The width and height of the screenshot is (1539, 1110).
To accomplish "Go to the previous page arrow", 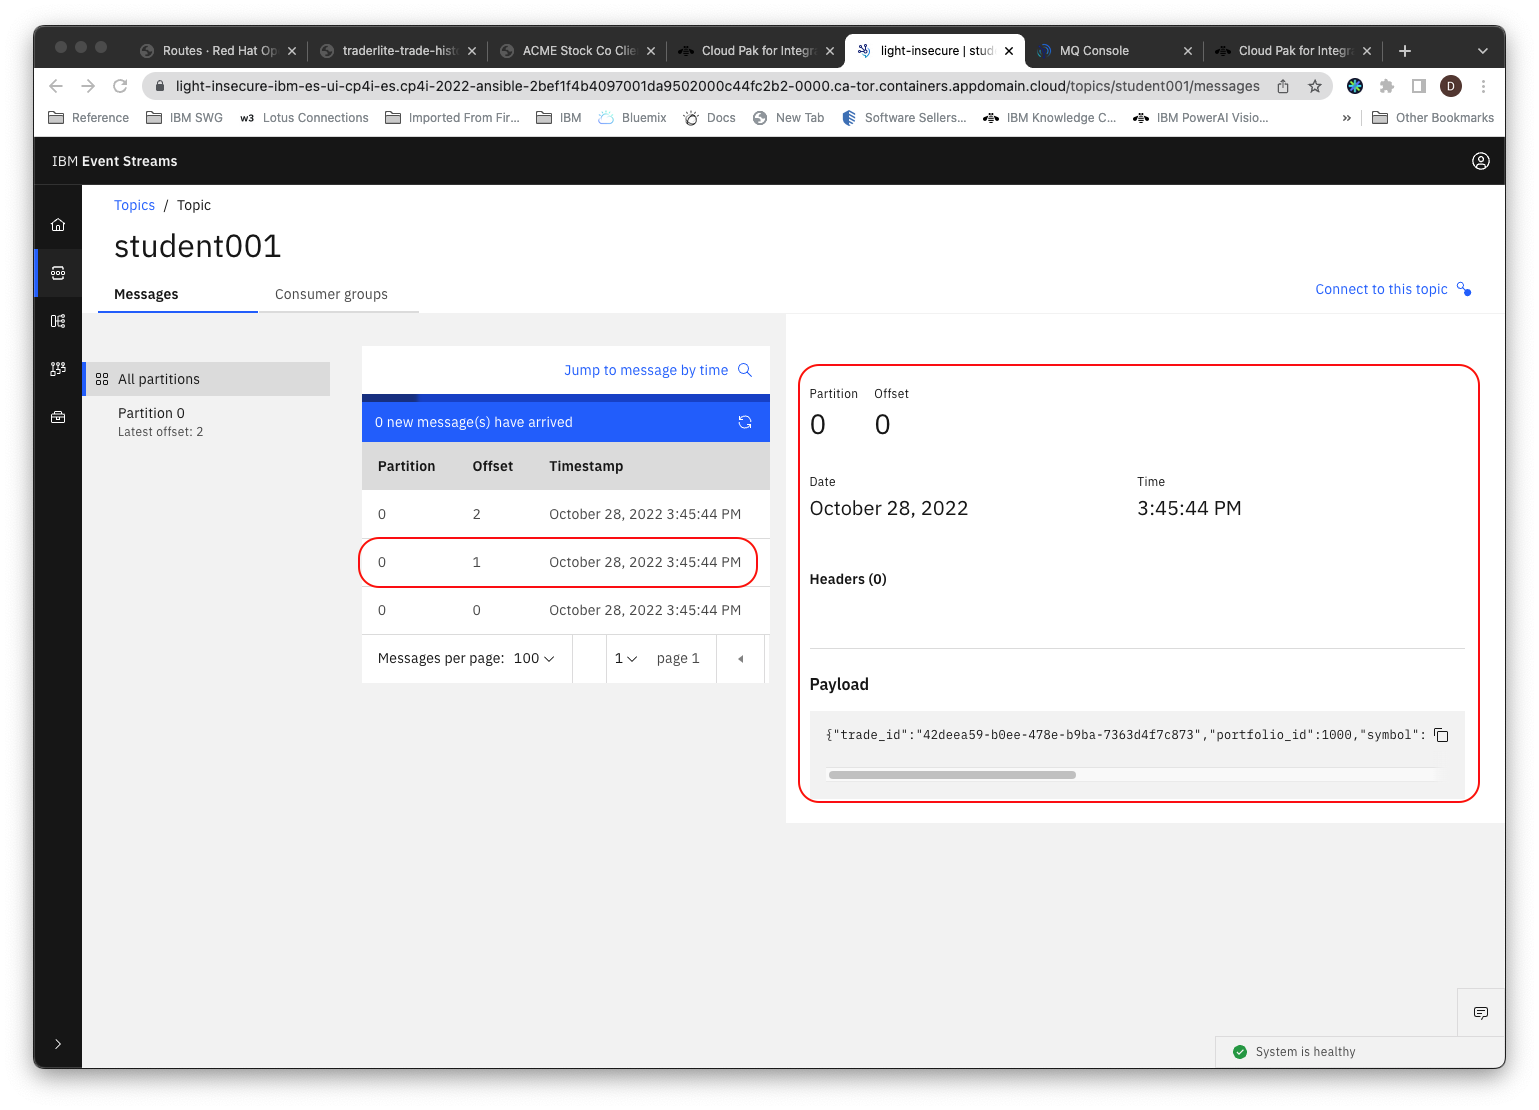I will click(741, 658).
